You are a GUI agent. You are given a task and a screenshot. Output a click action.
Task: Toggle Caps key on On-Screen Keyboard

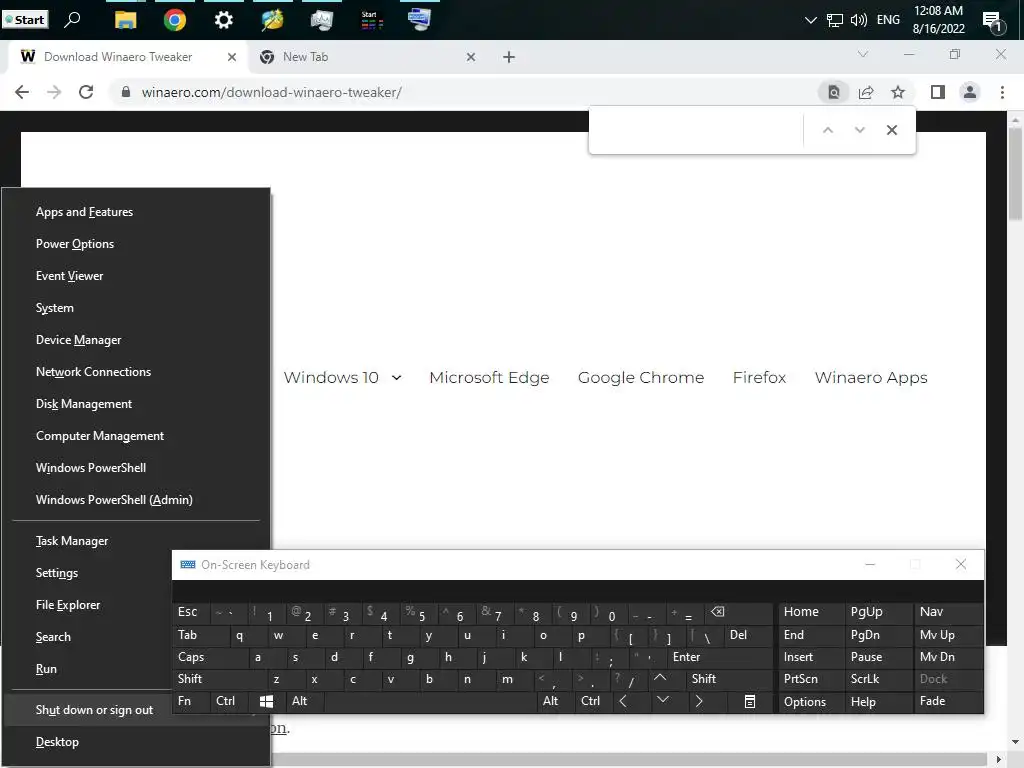click(x=212, y=657)
